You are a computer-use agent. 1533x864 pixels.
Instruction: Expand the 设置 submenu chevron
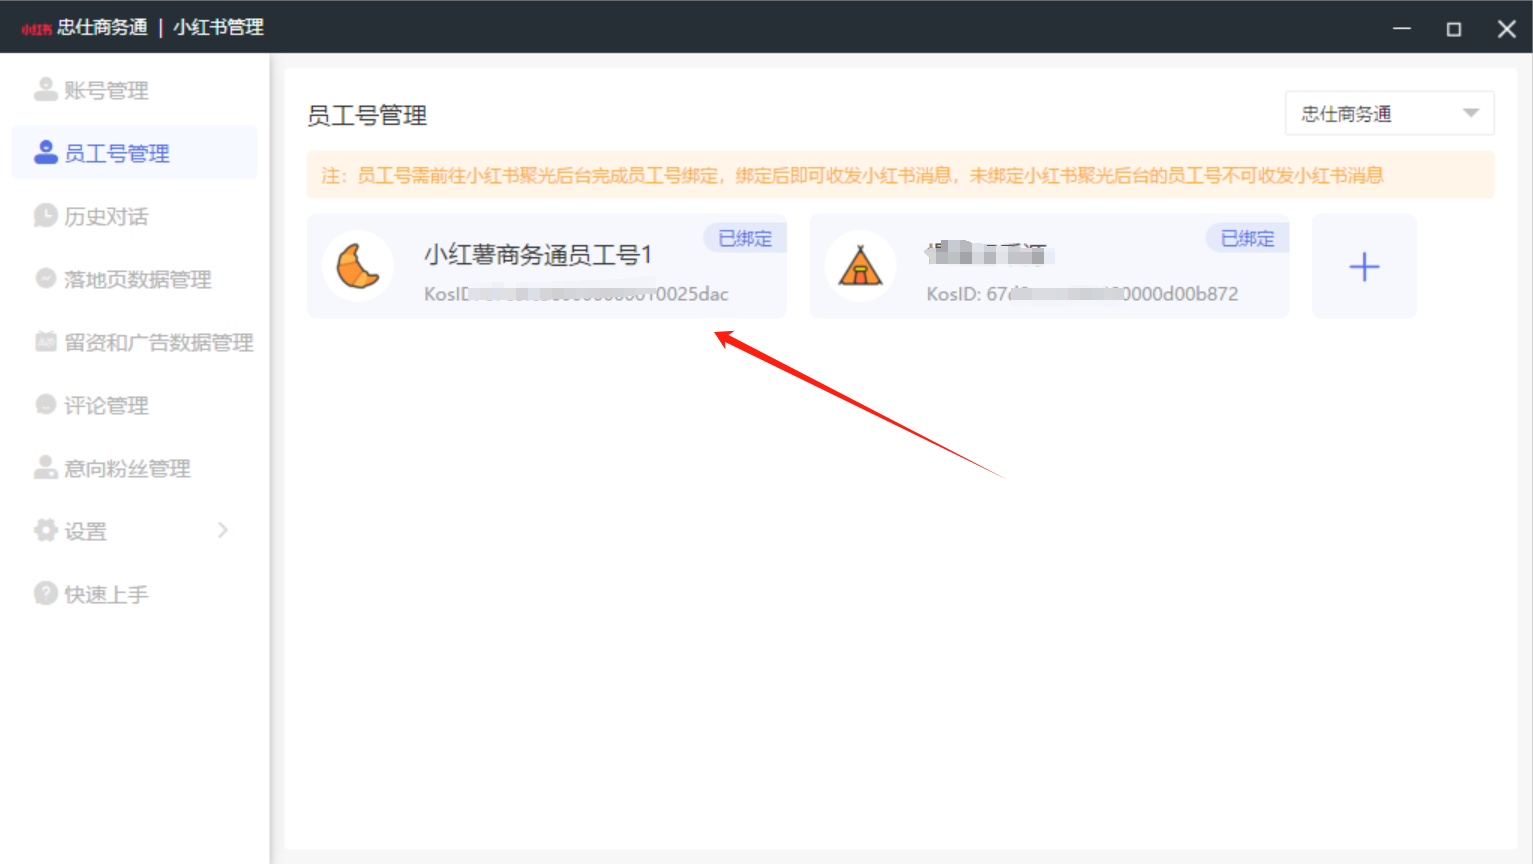coord(223,530)
